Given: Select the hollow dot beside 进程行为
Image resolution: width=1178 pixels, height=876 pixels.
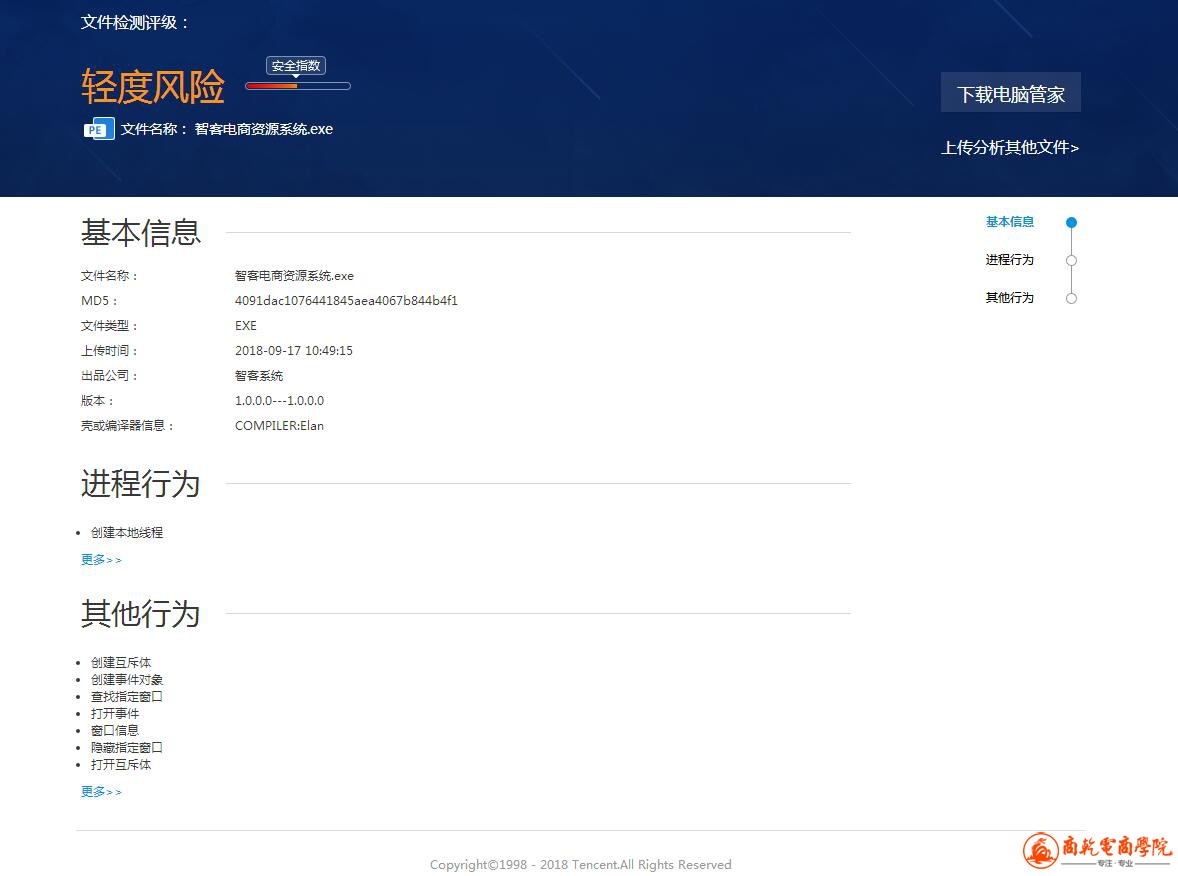Looking at the screenshot, I should click(1071, 261).
